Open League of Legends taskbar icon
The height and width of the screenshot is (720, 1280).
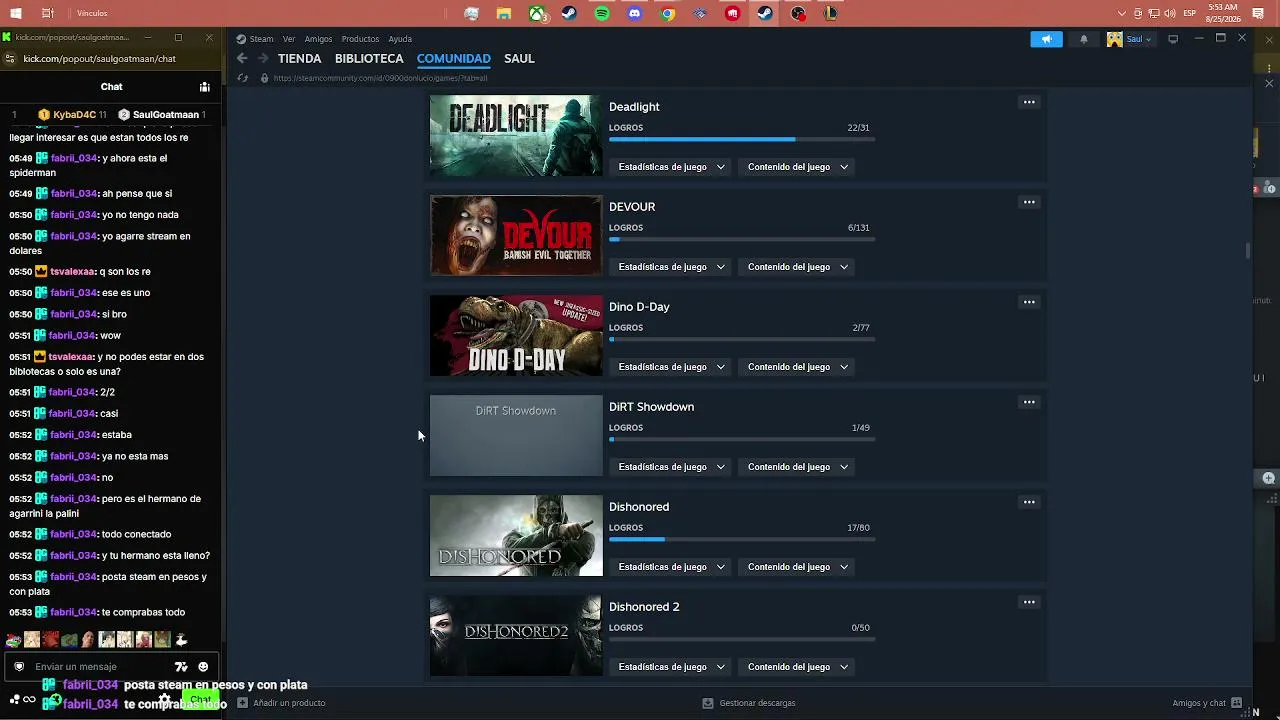point(830,14)
